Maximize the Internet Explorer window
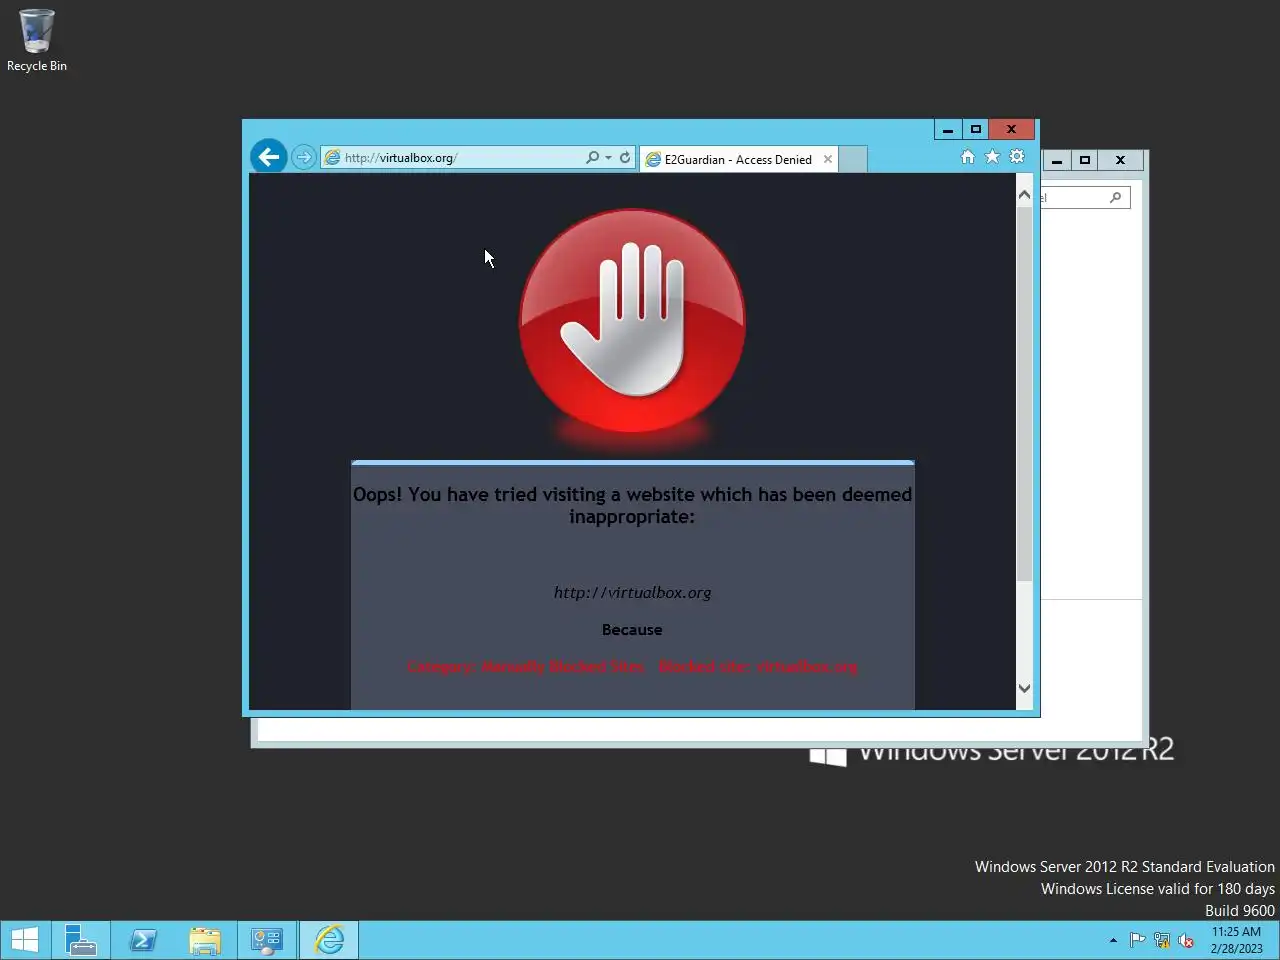This screenshot has width=1280, height=960. (x=976, y=129)
